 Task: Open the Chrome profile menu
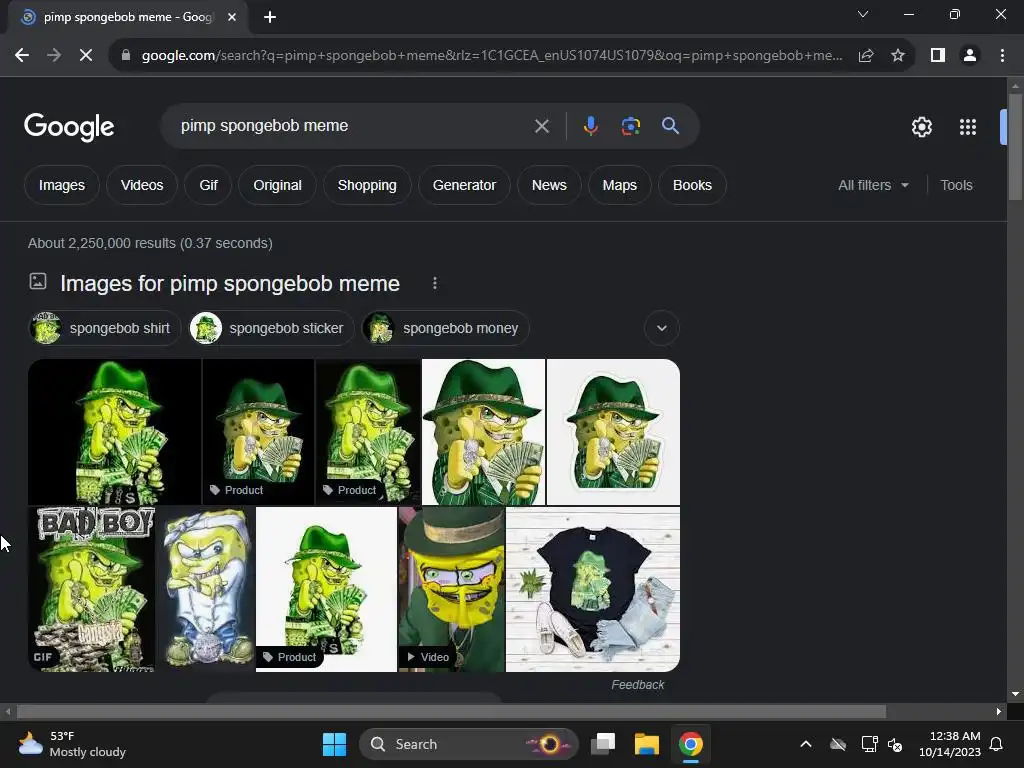(x=970, y=56)
